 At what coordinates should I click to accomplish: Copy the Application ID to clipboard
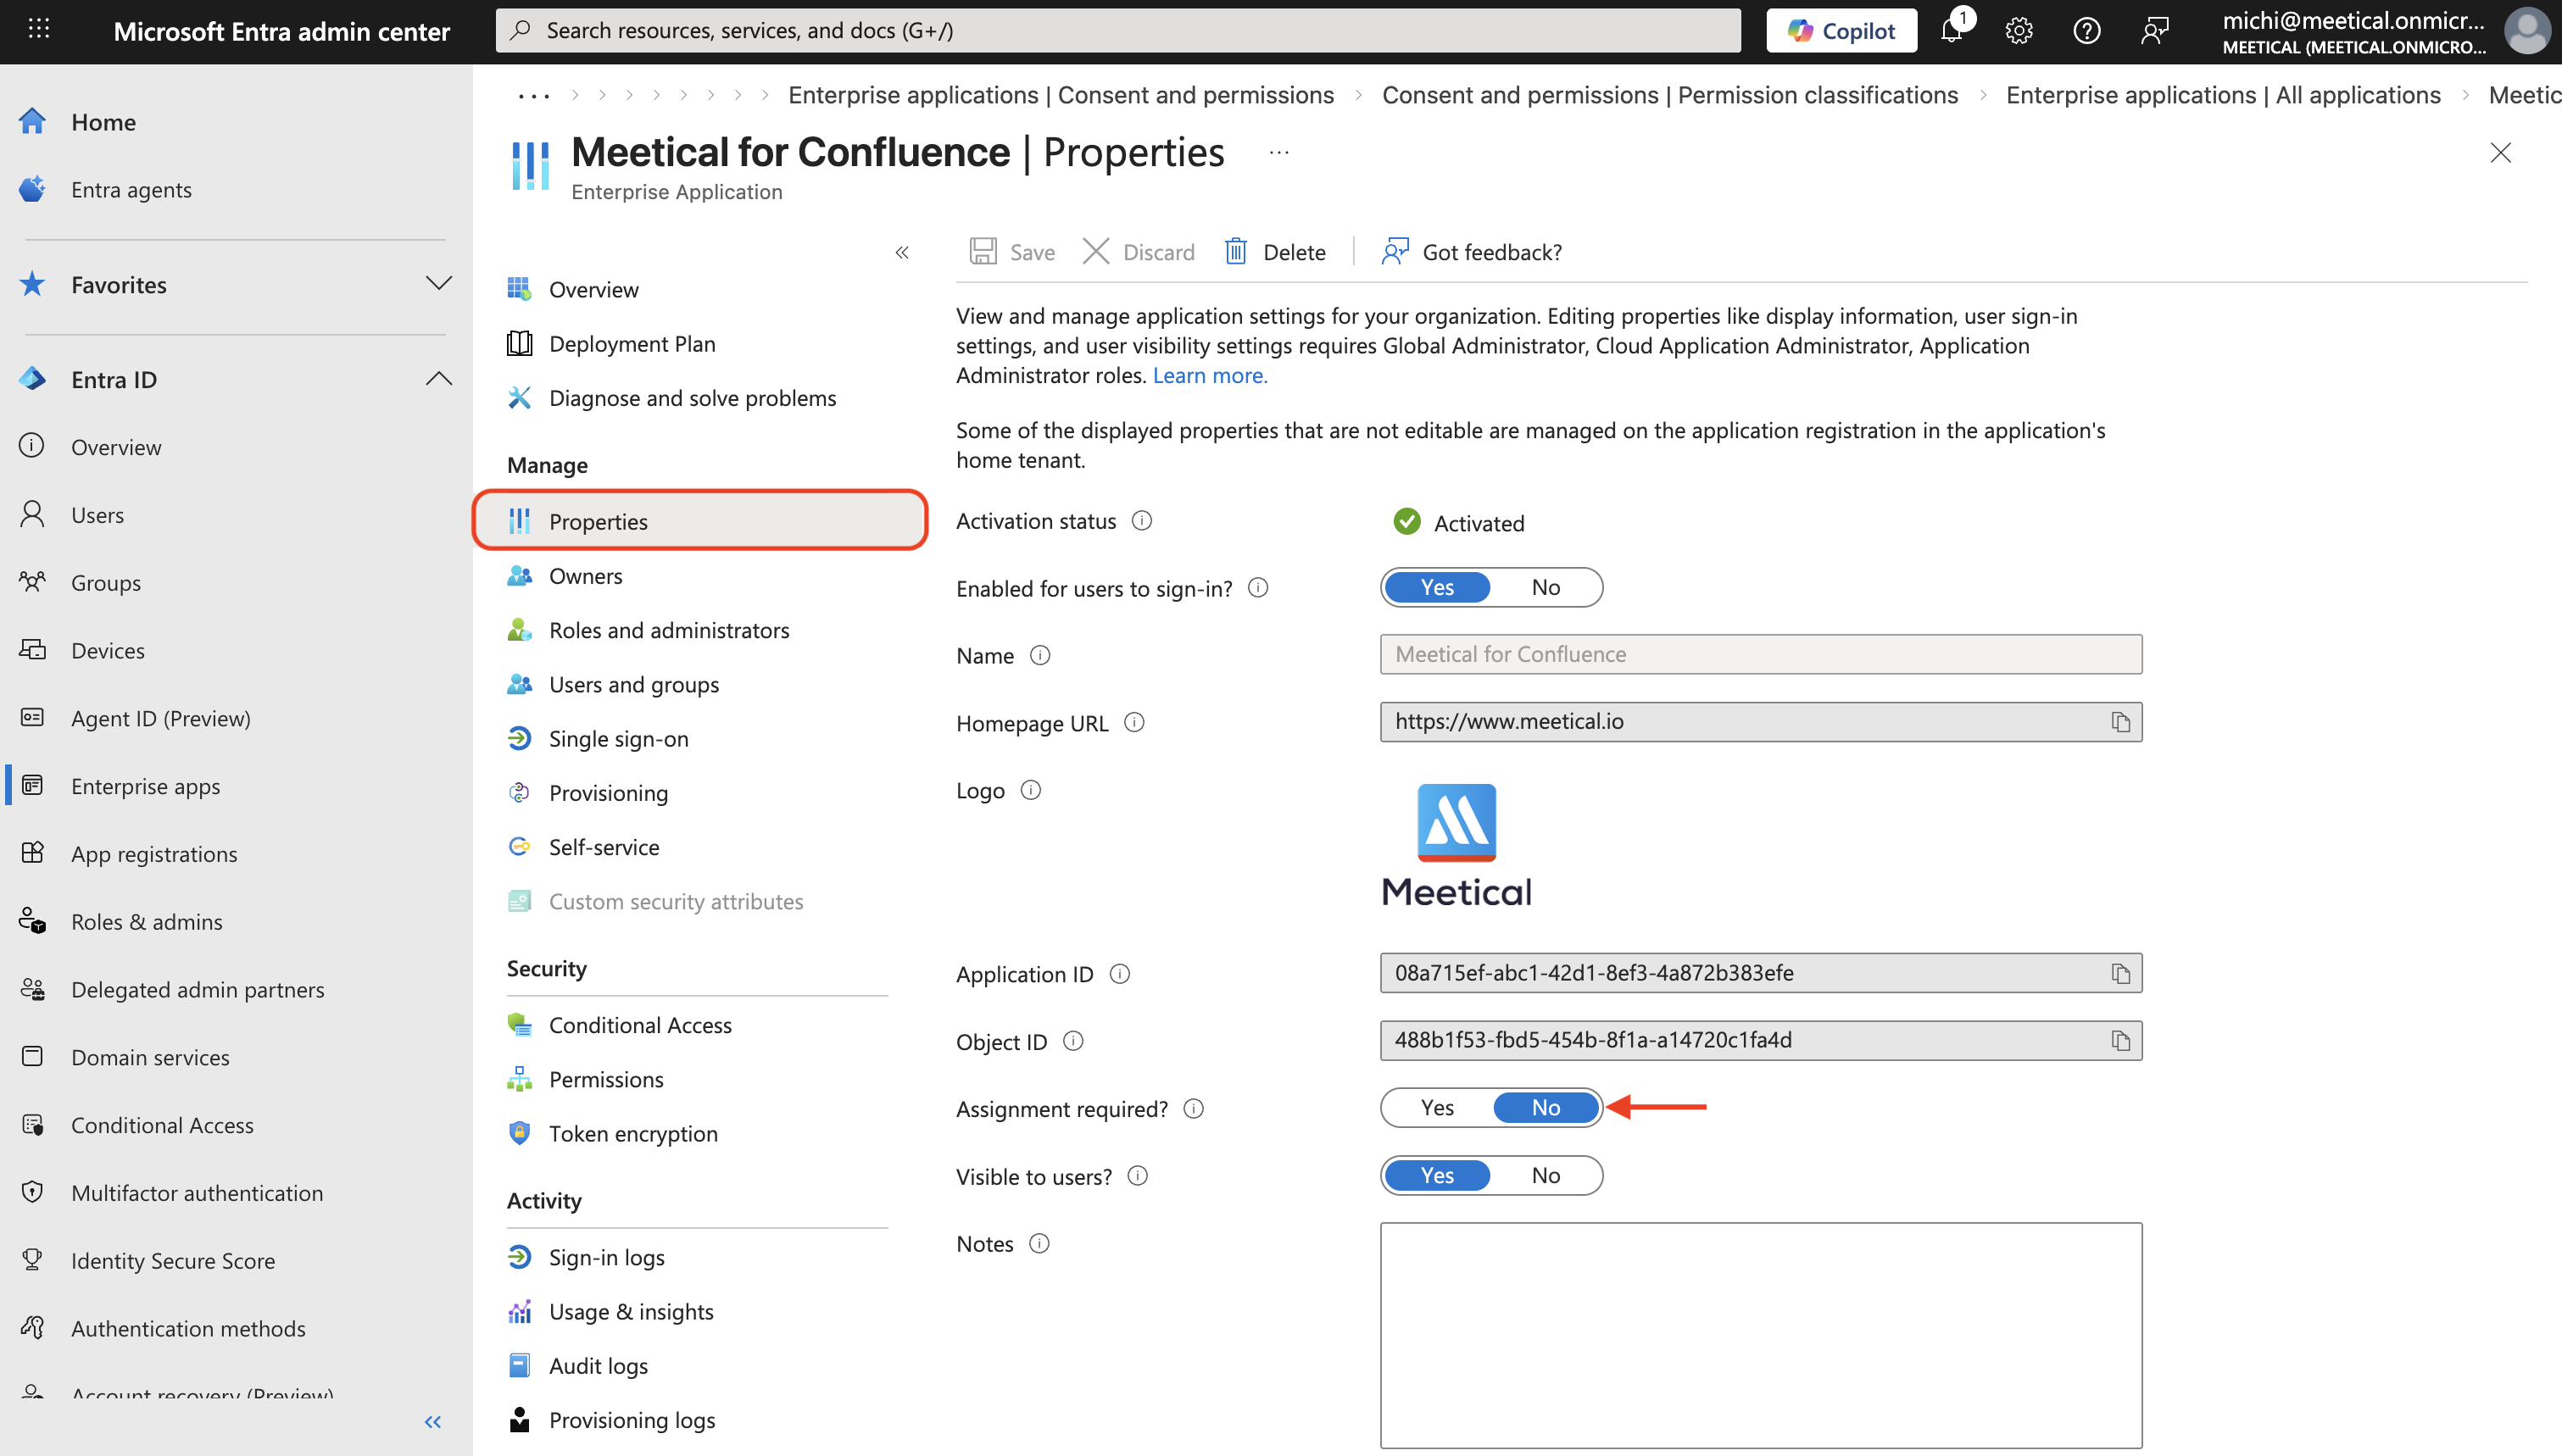[x=2120, y=973]
